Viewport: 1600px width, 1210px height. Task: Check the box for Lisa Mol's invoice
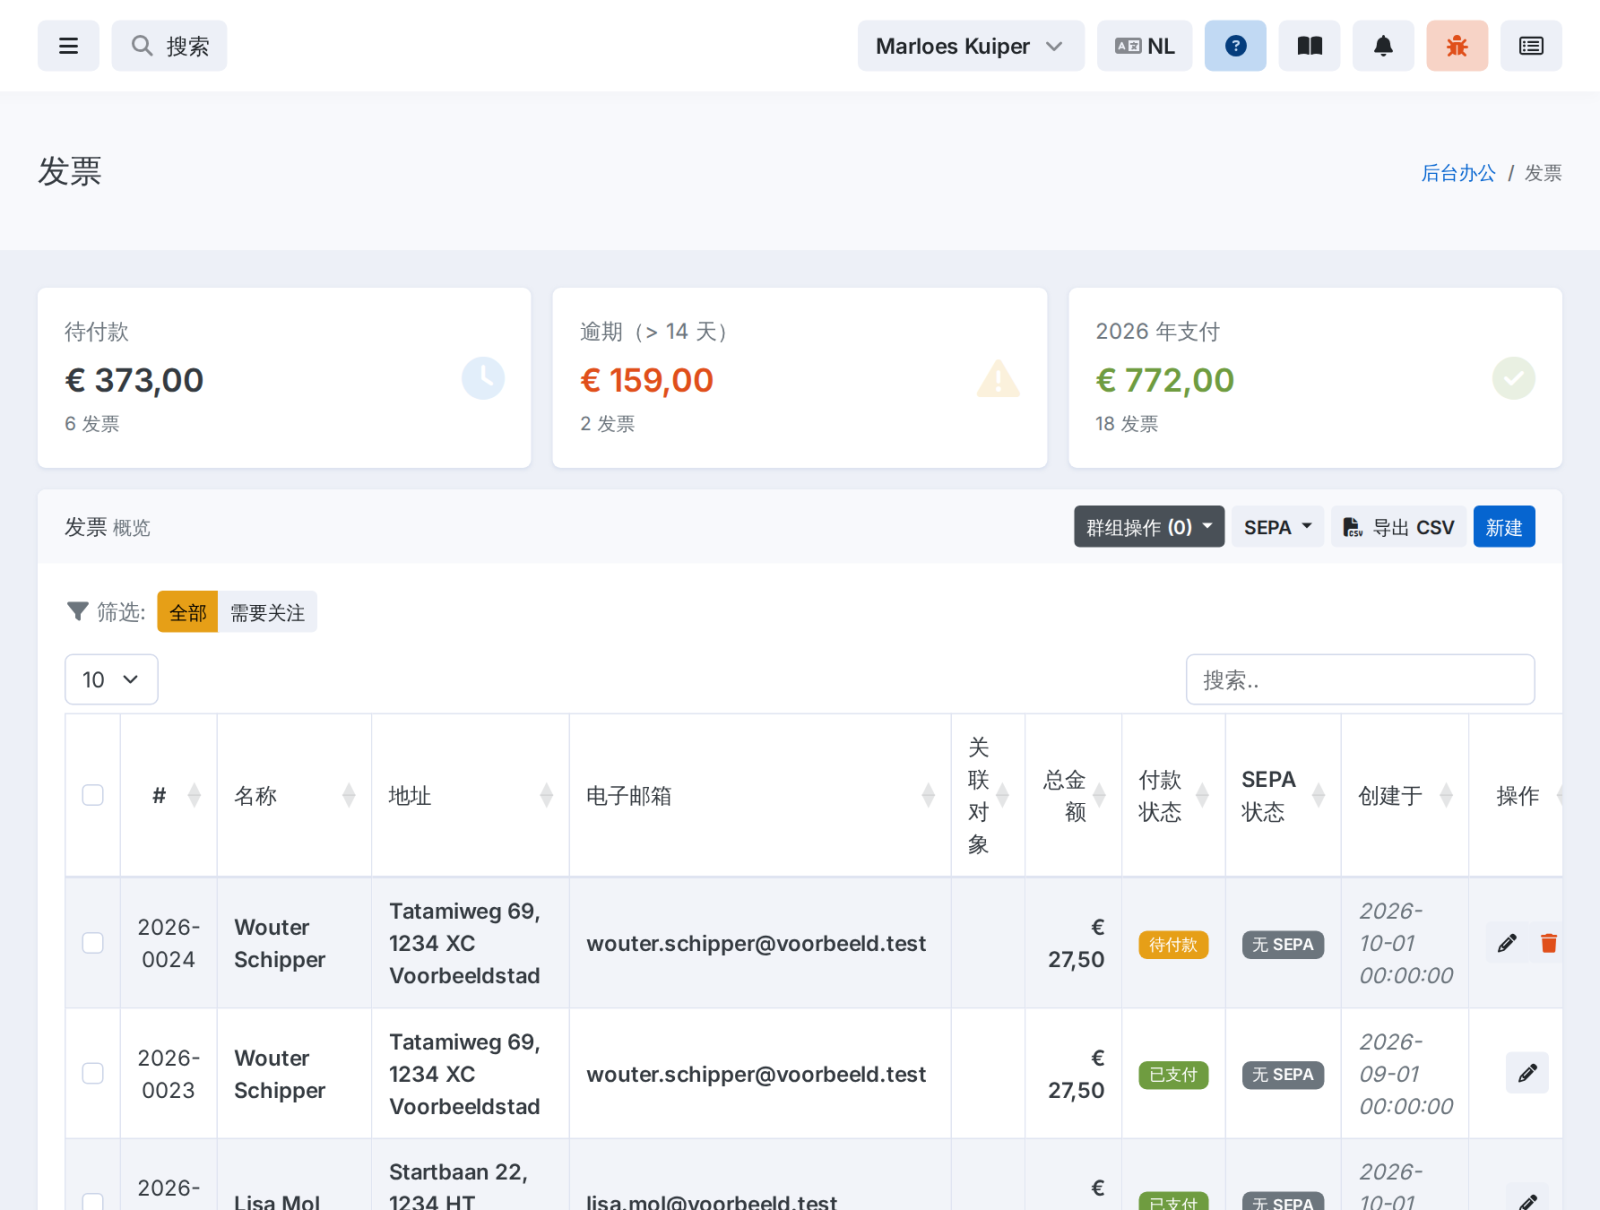pos(93,1201)
